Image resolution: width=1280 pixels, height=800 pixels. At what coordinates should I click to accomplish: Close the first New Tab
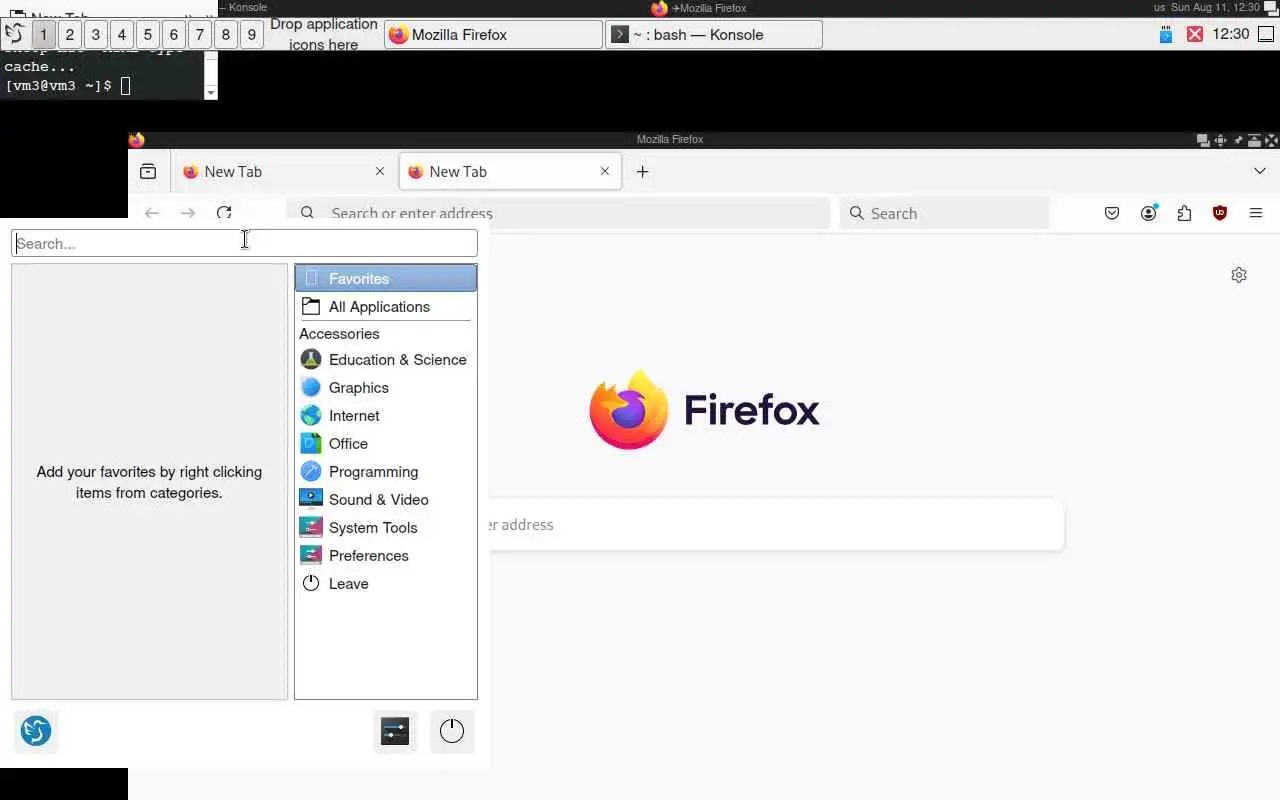[380, 172]
